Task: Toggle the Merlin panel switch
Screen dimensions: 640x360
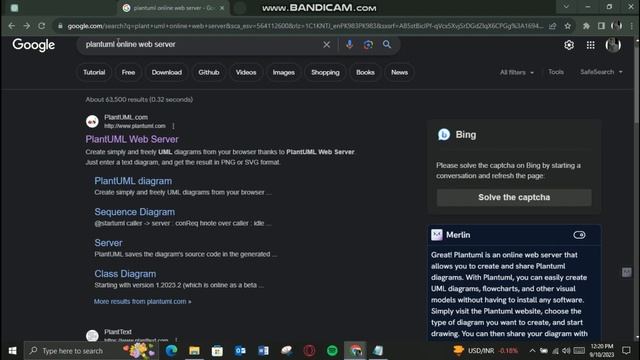Action: point(579,235)
